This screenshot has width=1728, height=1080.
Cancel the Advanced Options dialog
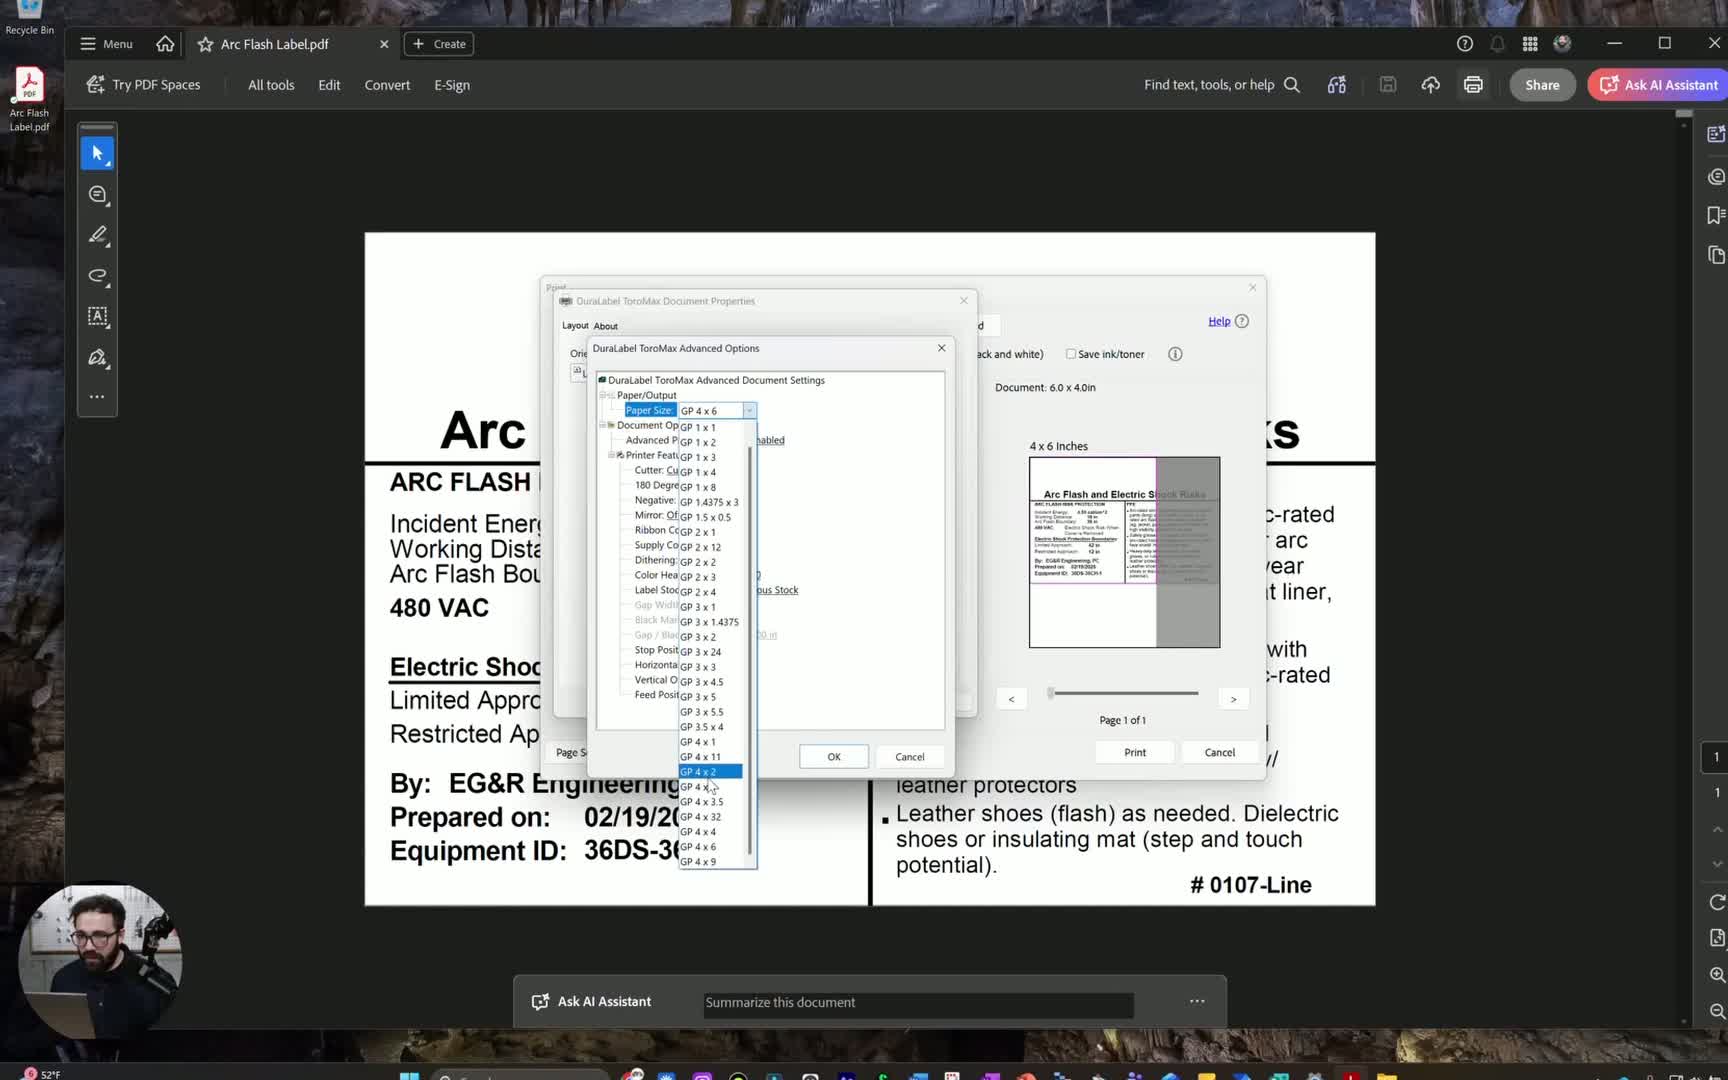(x=910, y=757)
